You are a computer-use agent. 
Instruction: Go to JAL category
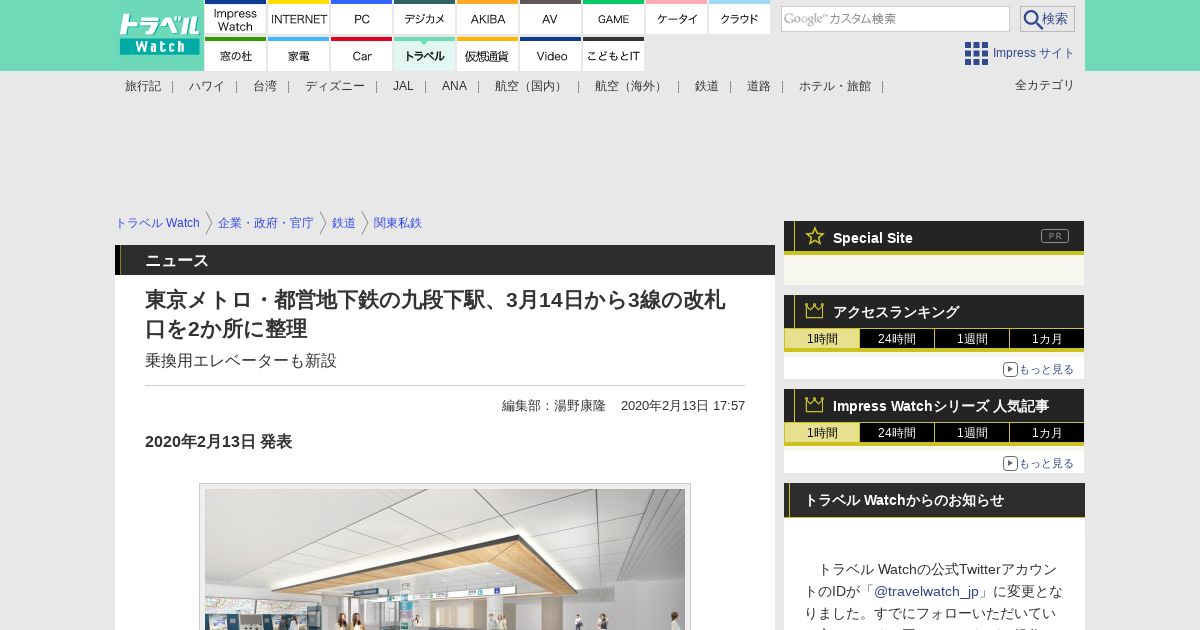tap(403, 86)
